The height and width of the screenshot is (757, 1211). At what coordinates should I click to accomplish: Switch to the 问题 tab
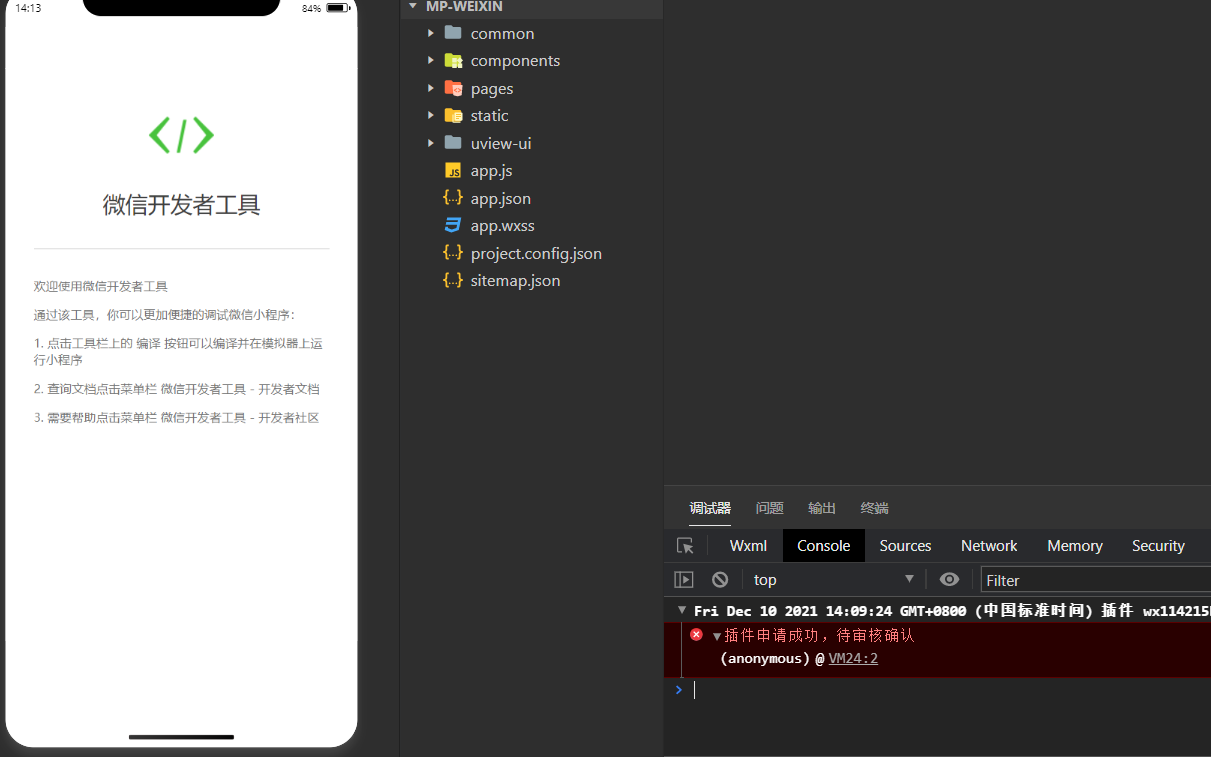[x=770, y=508]
